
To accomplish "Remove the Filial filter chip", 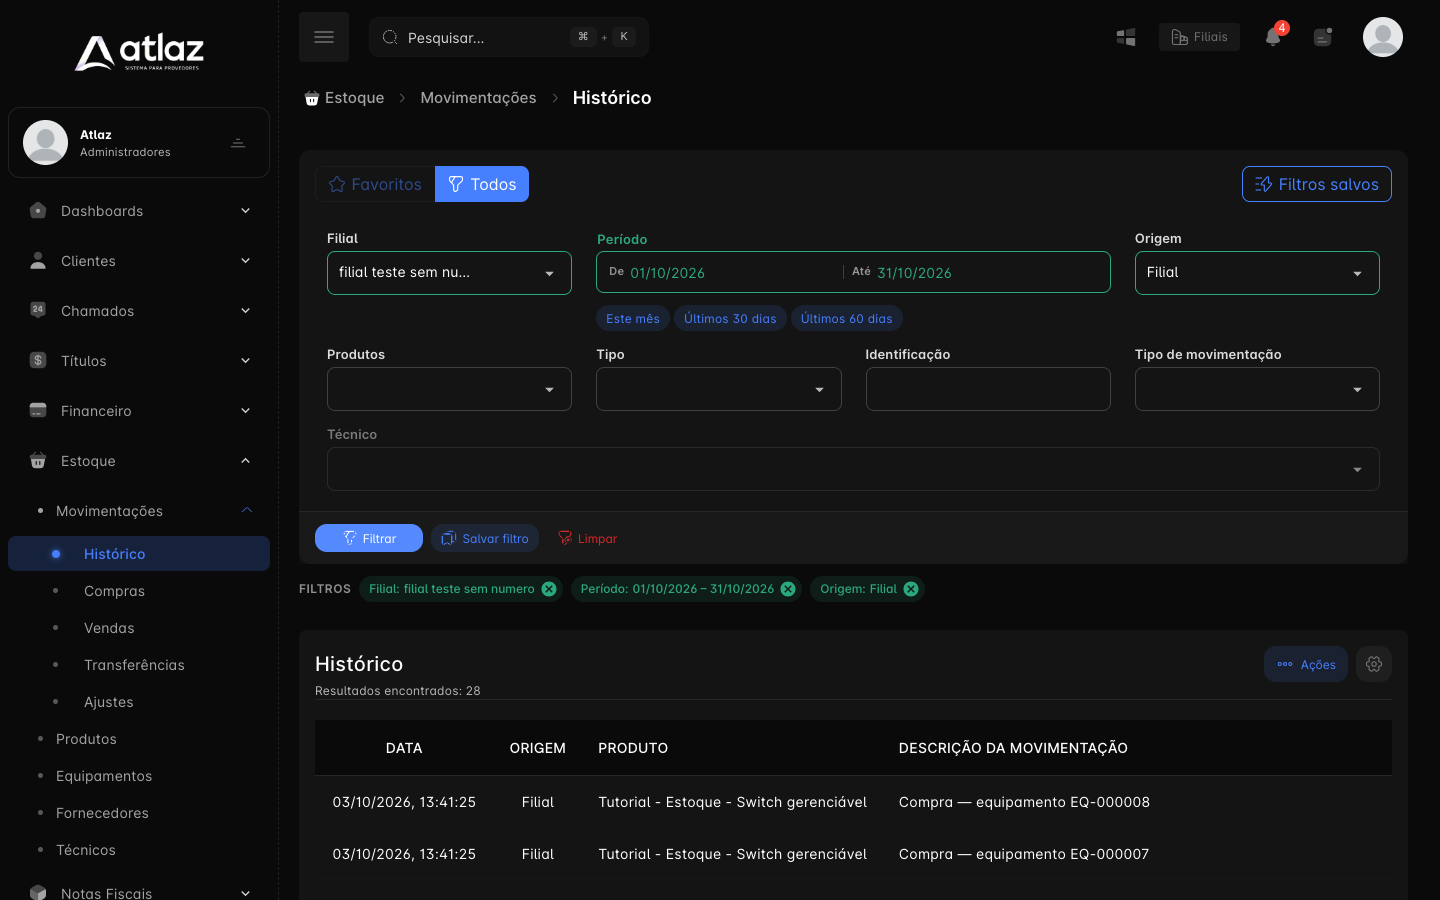I will click(549, 589).
